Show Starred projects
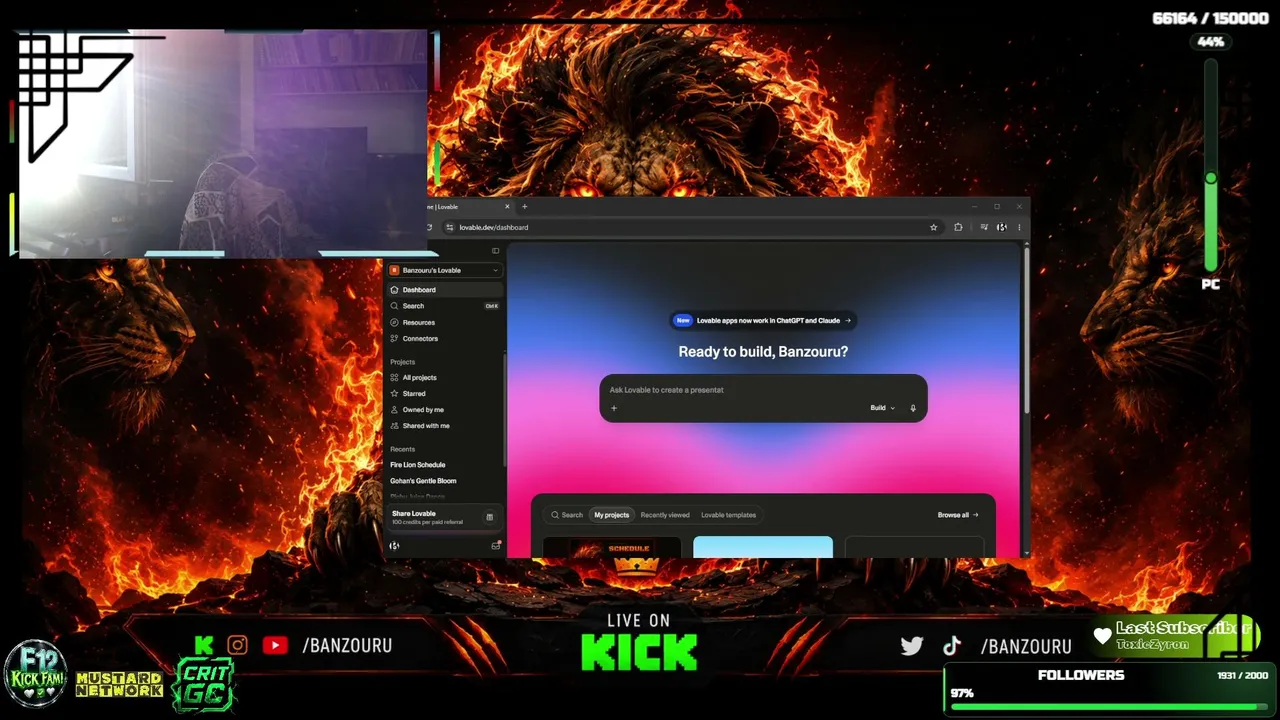 445,394
